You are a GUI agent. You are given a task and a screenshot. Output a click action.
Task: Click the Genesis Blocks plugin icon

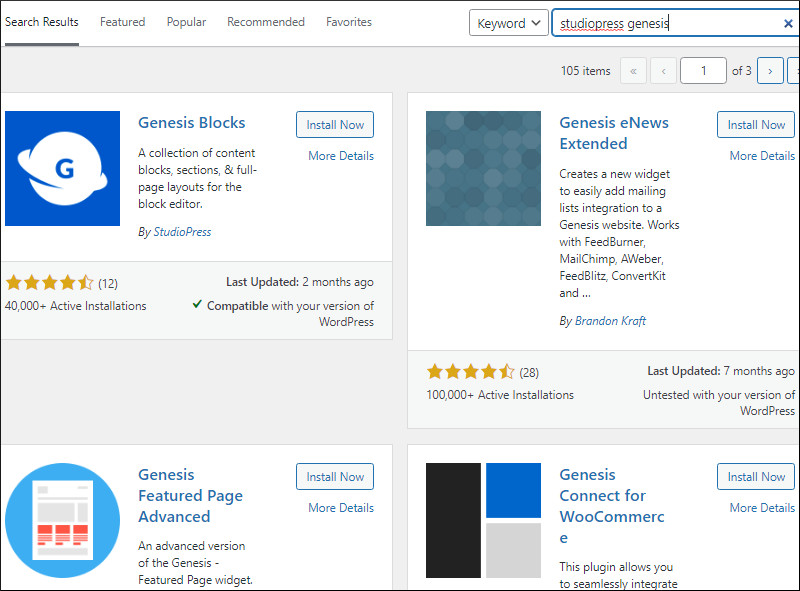tap(62, 168)
